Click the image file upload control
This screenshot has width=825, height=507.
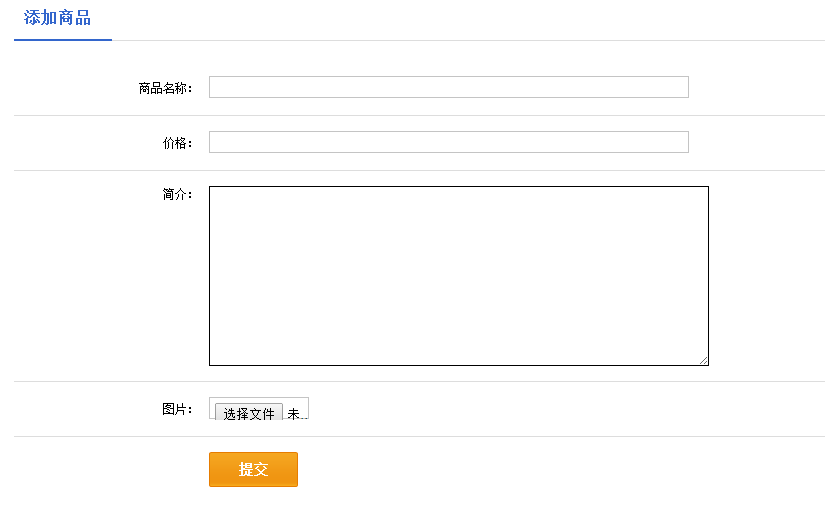pyautogui.click(x=249, y=413)
